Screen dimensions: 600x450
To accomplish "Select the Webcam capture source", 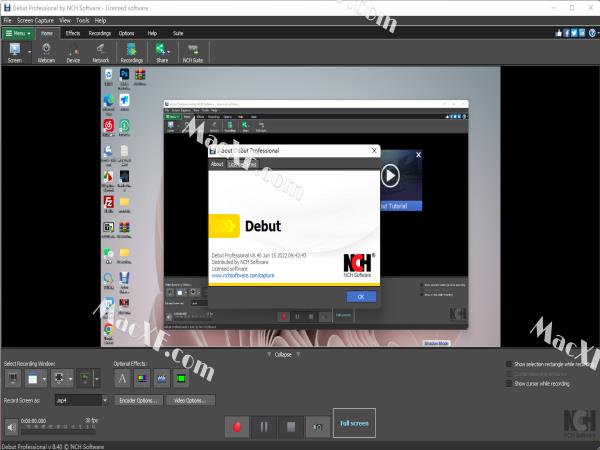I will point(46,52).
